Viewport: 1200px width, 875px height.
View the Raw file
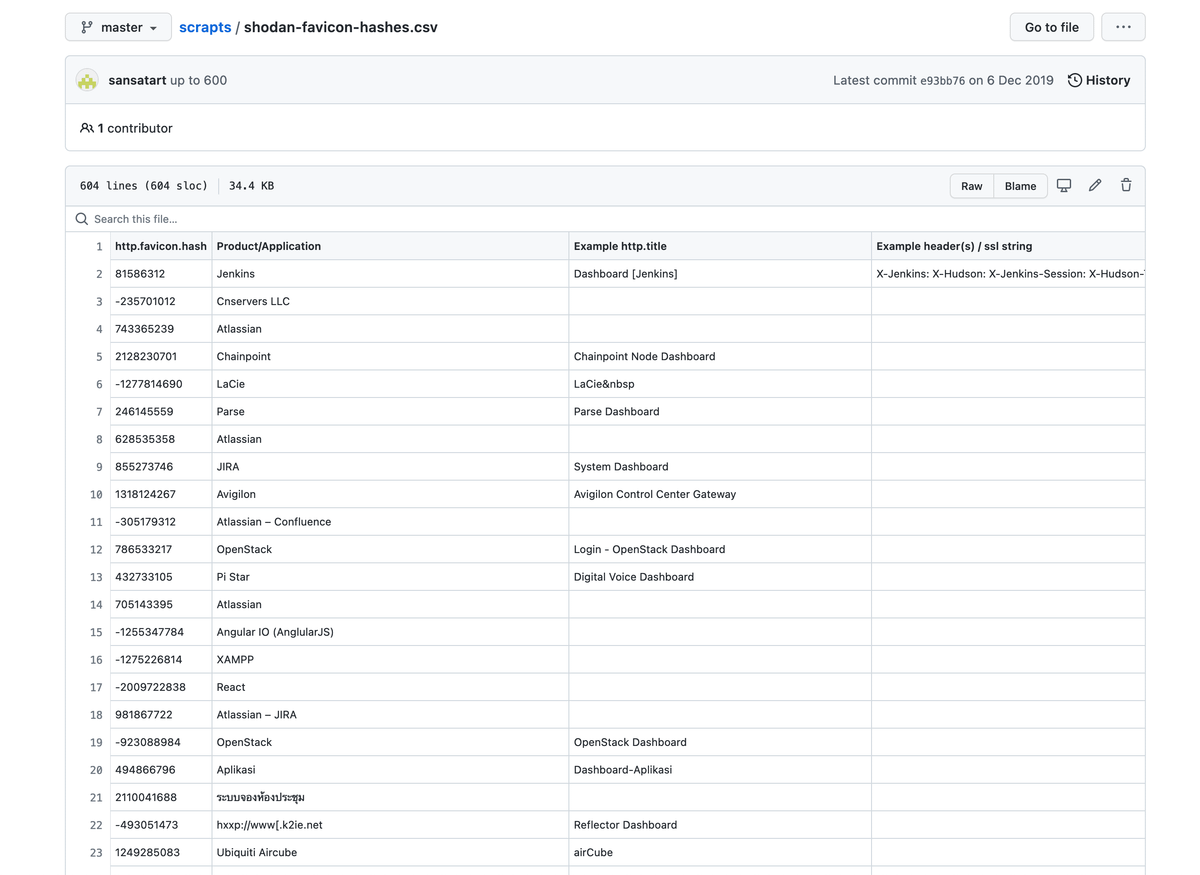pos(971,186)
